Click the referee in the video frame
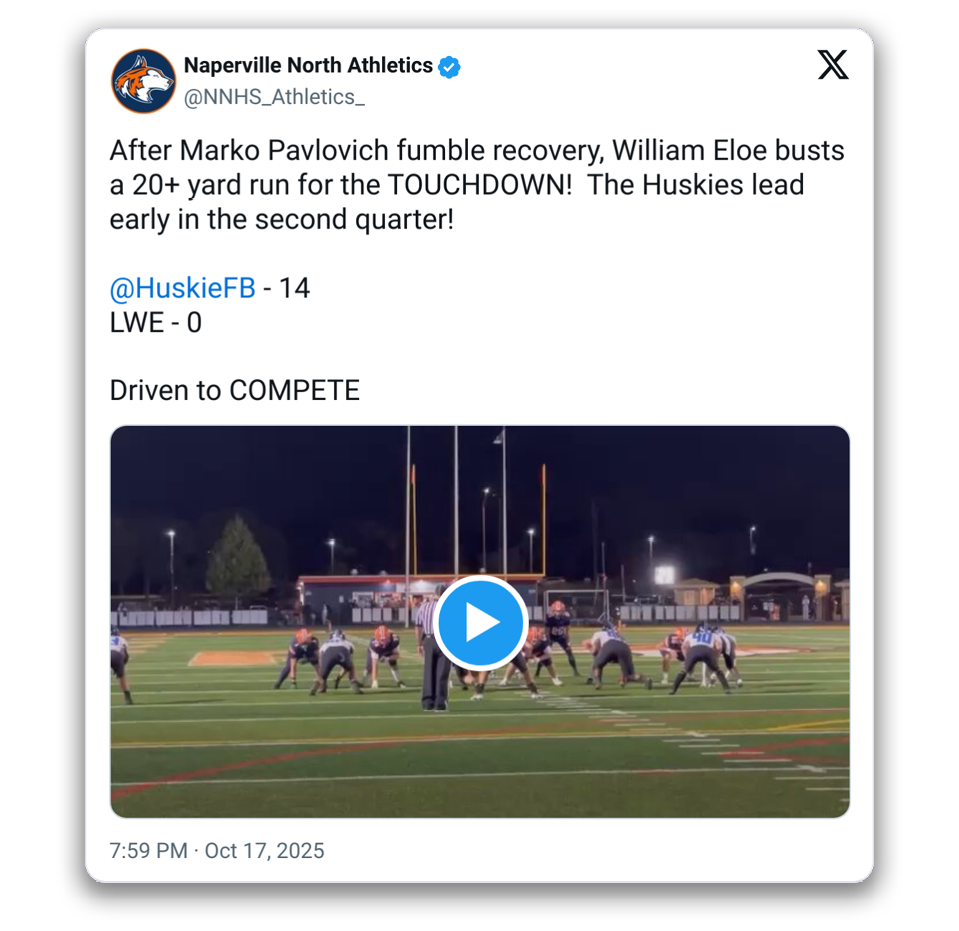Viewport: 959px width, 931px height. pyautogui.click(x=433, y=655)
